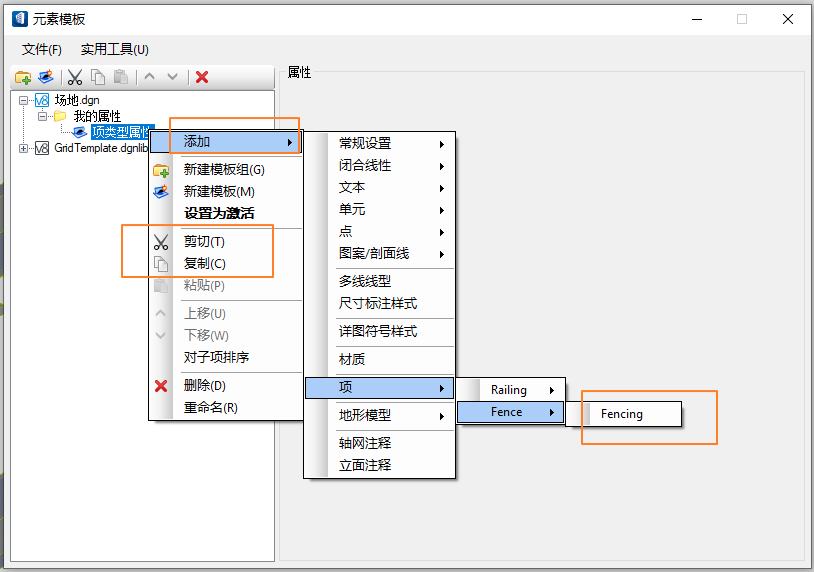Click the scissors icon next to 剪切(T)
This screenshot has height=572, width=814.
[161, 242]
